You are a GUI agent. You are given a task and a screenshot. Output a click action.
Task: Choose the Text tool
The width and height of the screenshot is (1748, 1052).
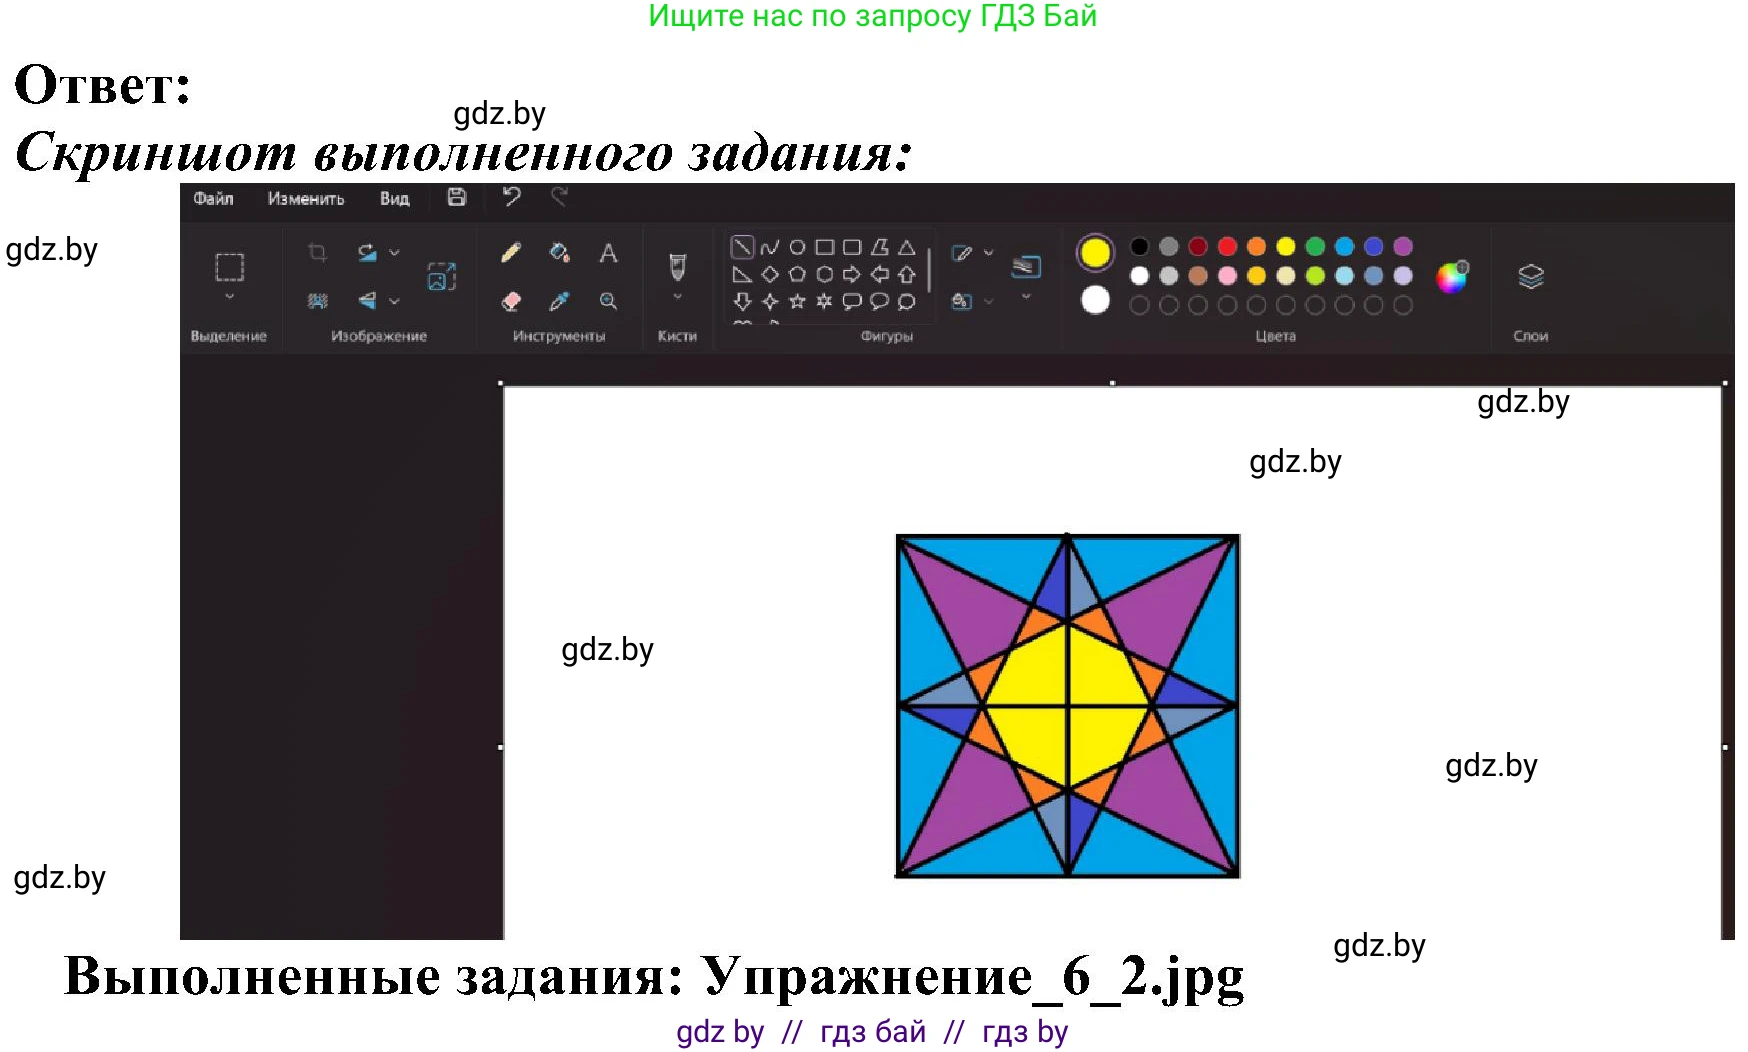608,254
